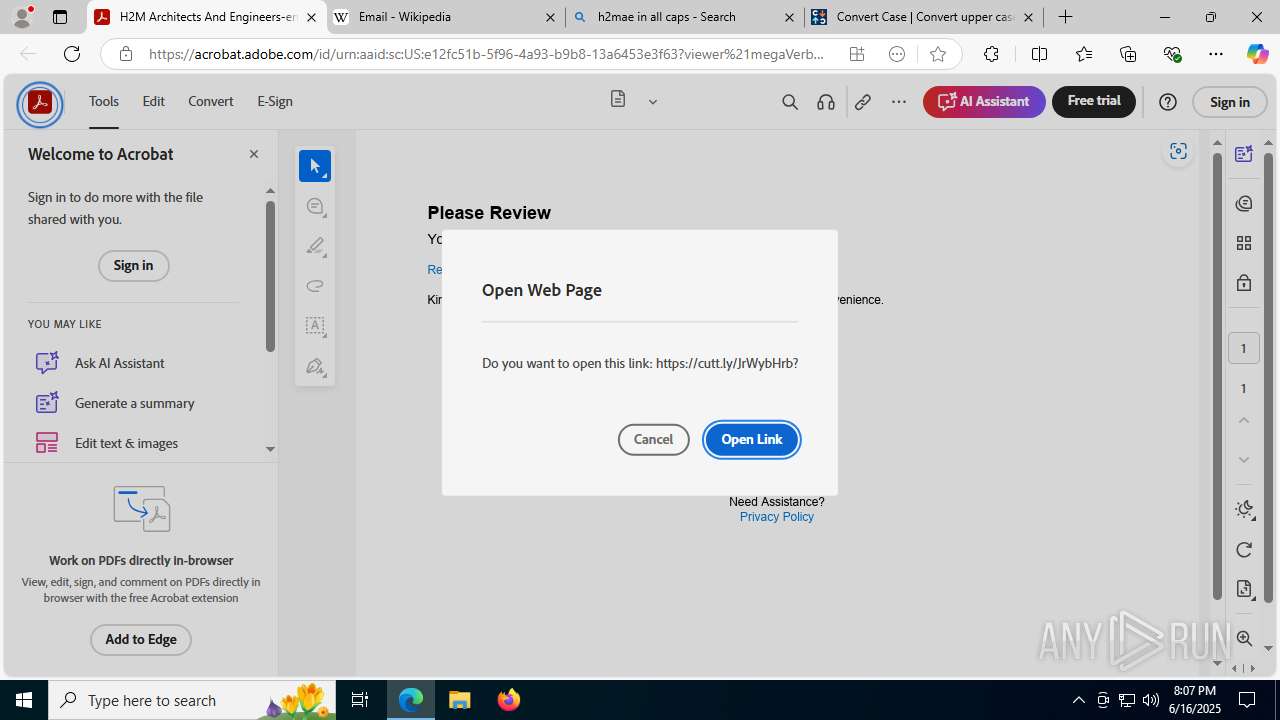Screen dimensions: 1280x720
Task: Start the Free trial
Action: 1094,101
